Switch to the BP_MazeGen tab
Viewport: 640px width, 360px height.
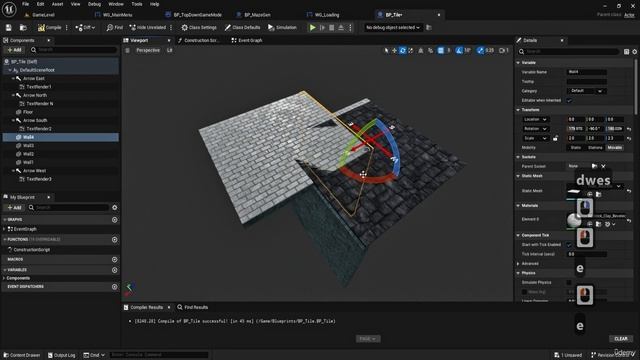[x=257, y=15]
